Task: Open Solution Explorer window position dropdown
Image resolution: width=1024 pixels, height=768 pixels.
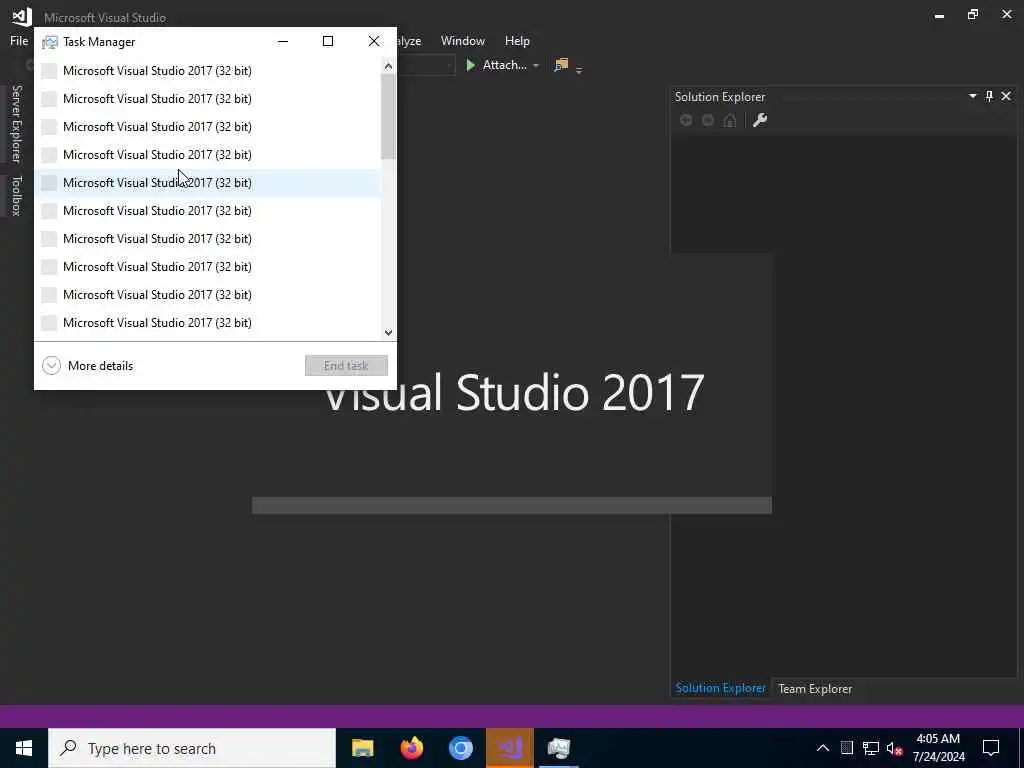Action: [x=972, y=96]
